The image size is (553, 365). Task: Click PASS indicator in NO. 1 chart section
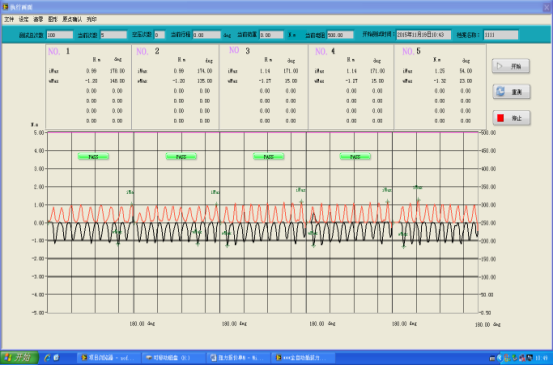point(93,157)
